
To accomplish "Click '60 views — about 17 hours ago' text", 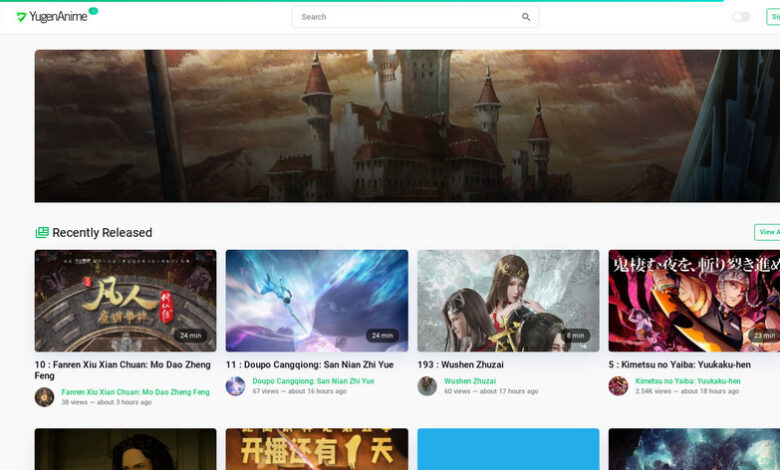I will pyautogui.click(x=491, y=391).
